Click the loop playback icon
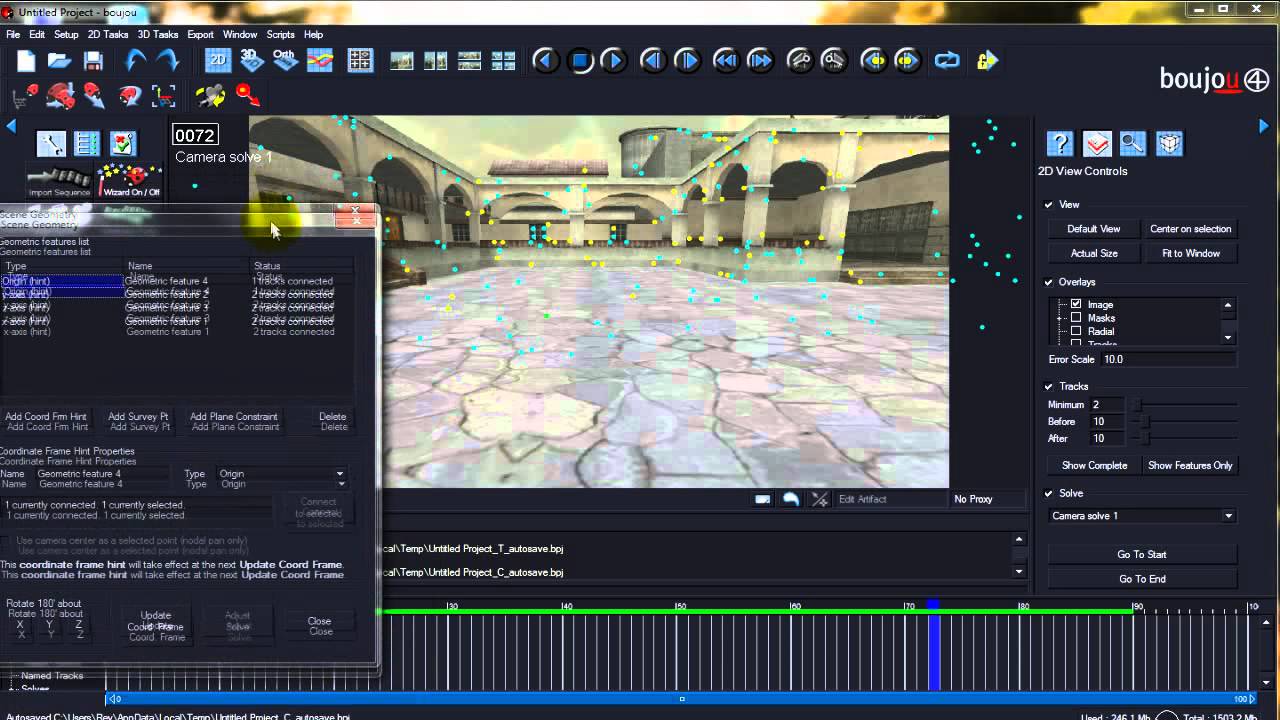Screen dimensions: 1280x720 click(946, 61)
